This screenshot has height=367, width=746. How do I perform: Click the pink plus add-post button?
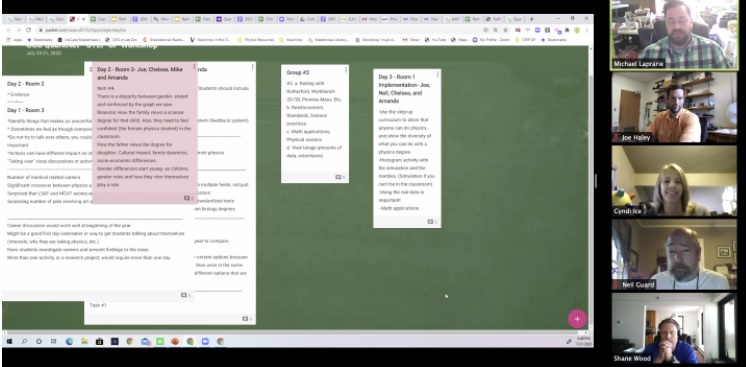click(577, 319)
